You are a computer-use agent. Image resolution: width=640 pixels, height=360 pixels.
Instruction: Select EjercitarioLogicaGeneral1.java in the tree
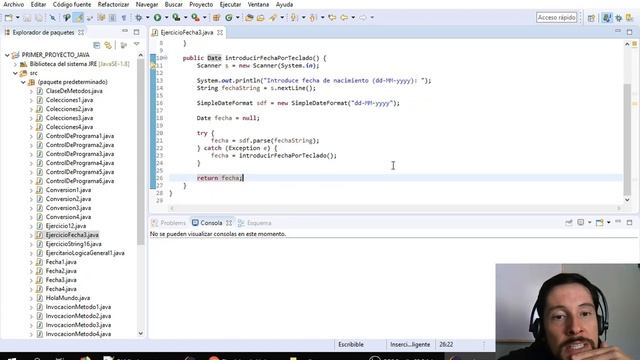click(x=85, y=253)
